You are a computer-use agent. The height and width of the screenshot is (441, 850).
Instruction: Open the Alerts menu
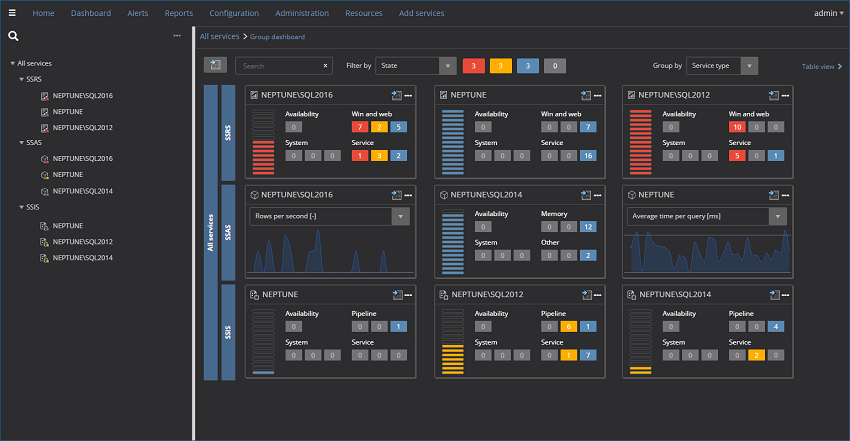(x=138, y=13)
